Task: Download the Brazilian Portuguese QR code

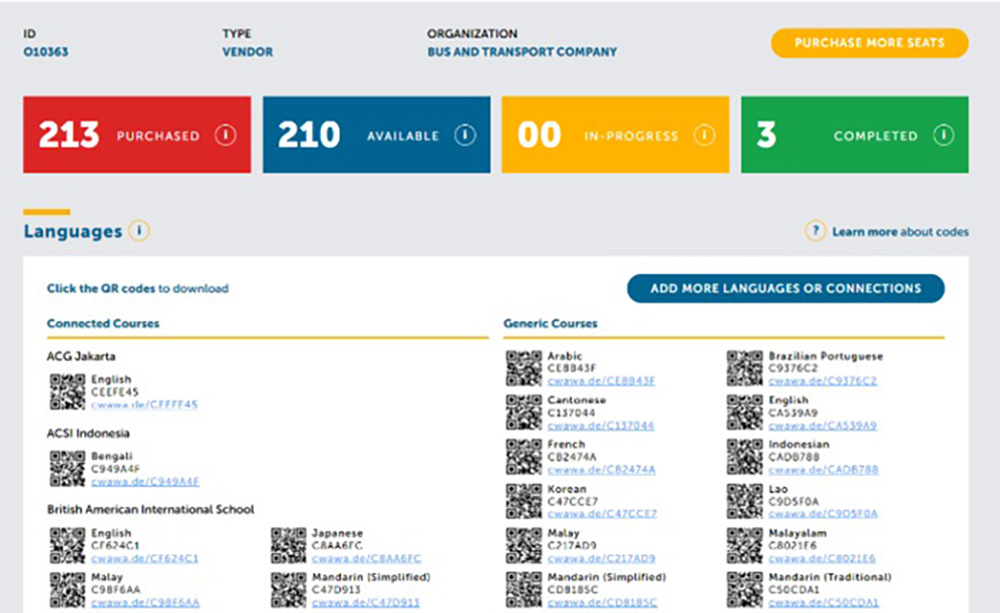Action: point(745,368)
